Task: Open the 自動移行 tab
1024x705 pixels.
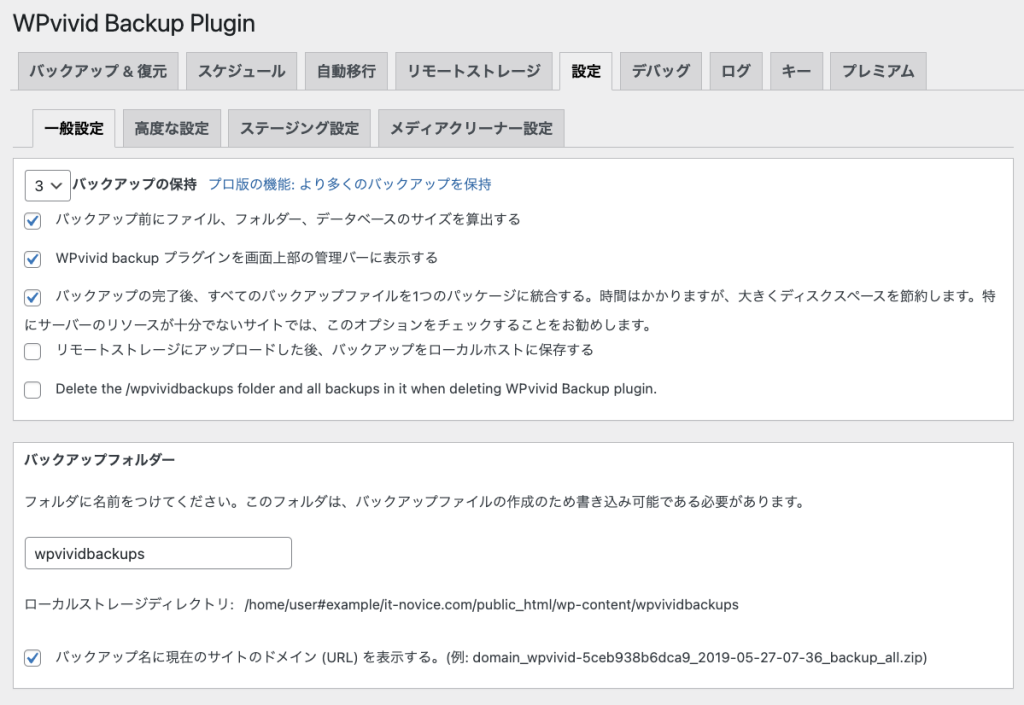Action: pyautogui.click(x=346, y=71)
